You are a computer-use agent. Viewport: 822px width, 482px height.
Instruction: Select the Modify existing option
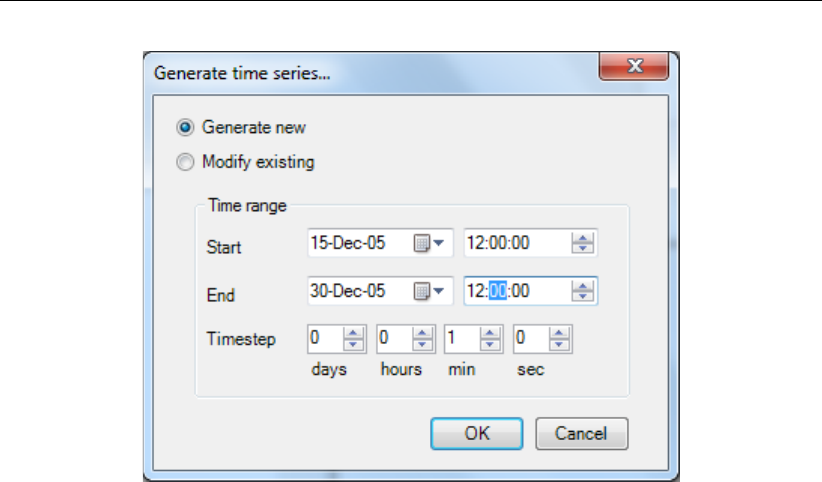184,161
